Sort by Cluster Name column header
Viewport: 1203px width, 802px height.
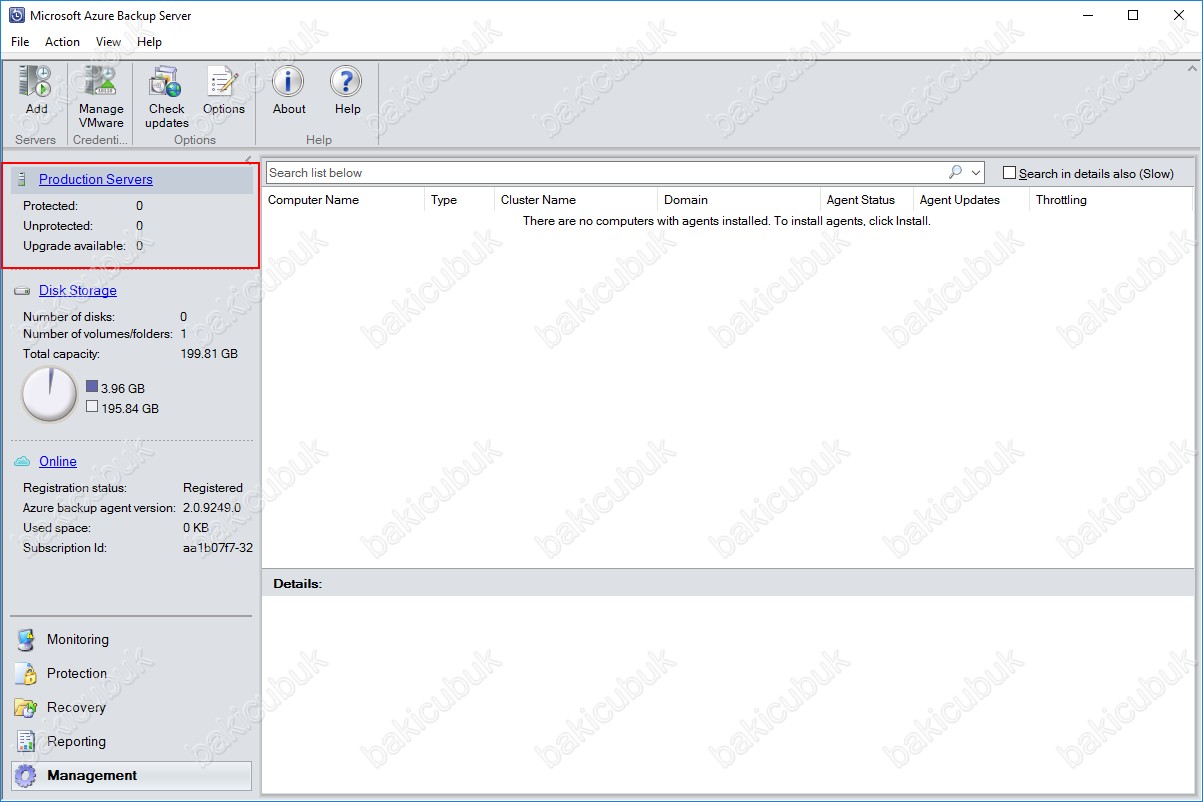(x=576, y=200)
